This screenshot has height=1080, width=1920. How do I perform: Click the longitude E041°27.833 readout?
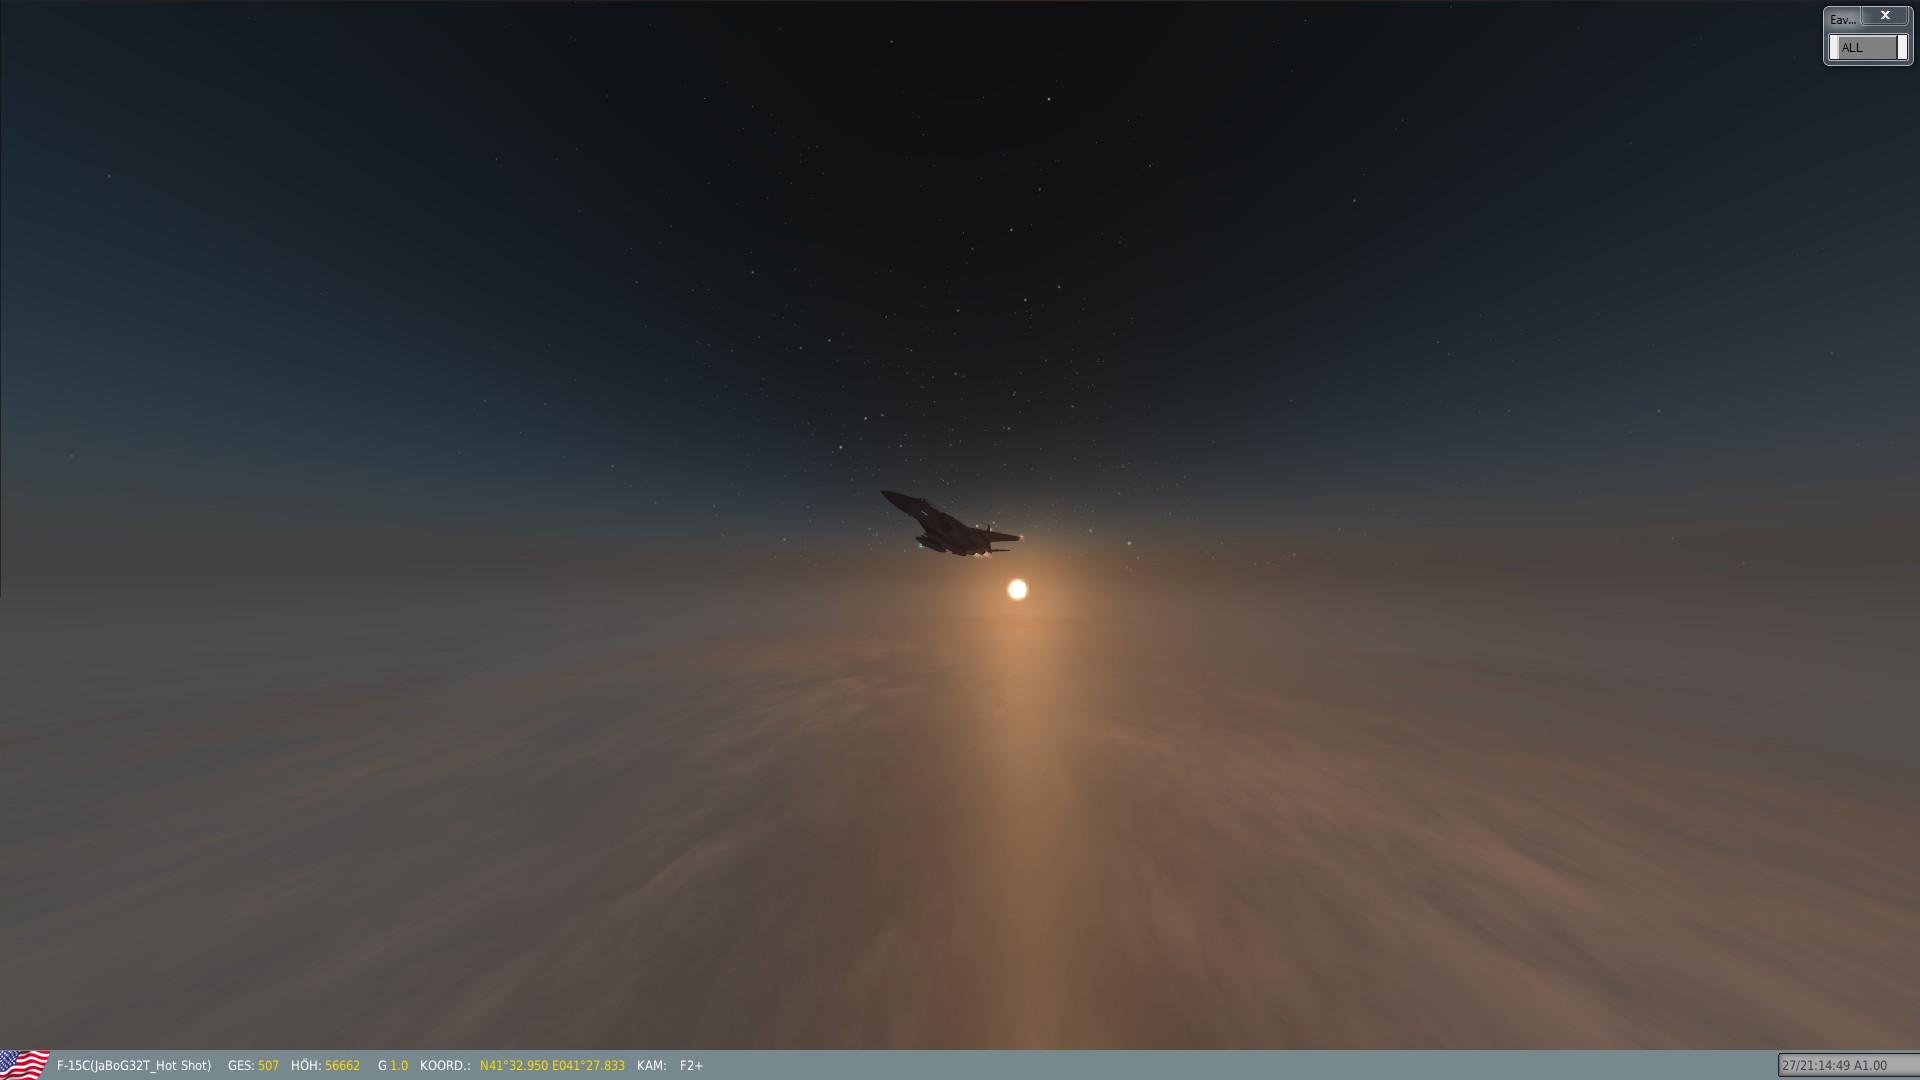(588, 1066)
